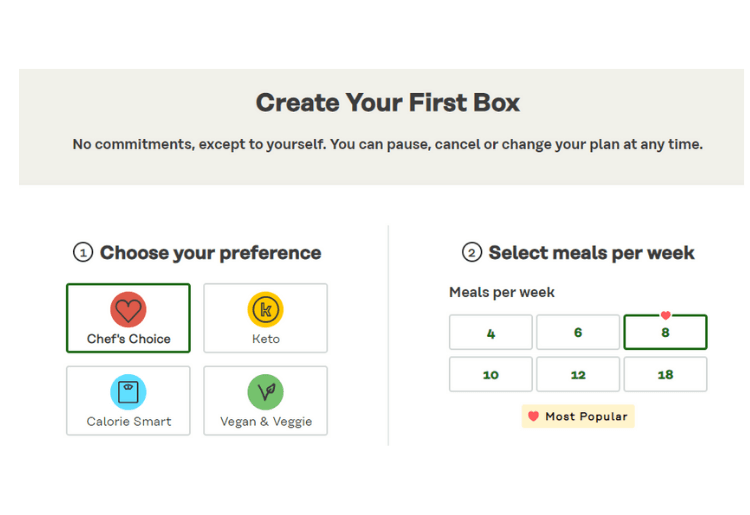The width and height of the screenshot is (750, 515).
Task: Select 18 meals per week
Action: click(665, 375)
